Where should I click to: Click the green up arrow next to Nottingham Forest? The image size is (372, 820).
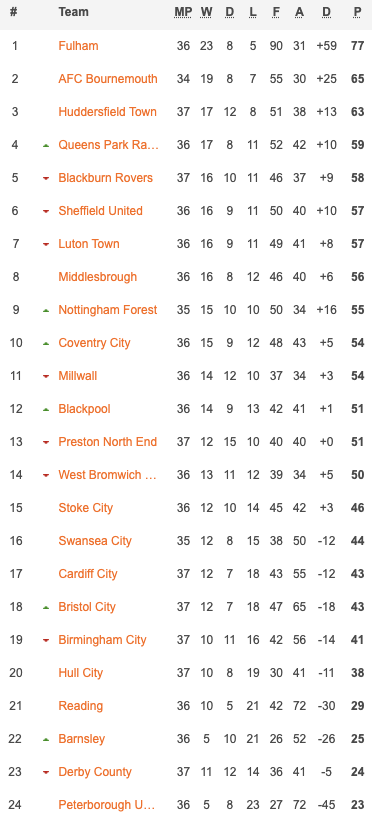click(x=46, y=310)
